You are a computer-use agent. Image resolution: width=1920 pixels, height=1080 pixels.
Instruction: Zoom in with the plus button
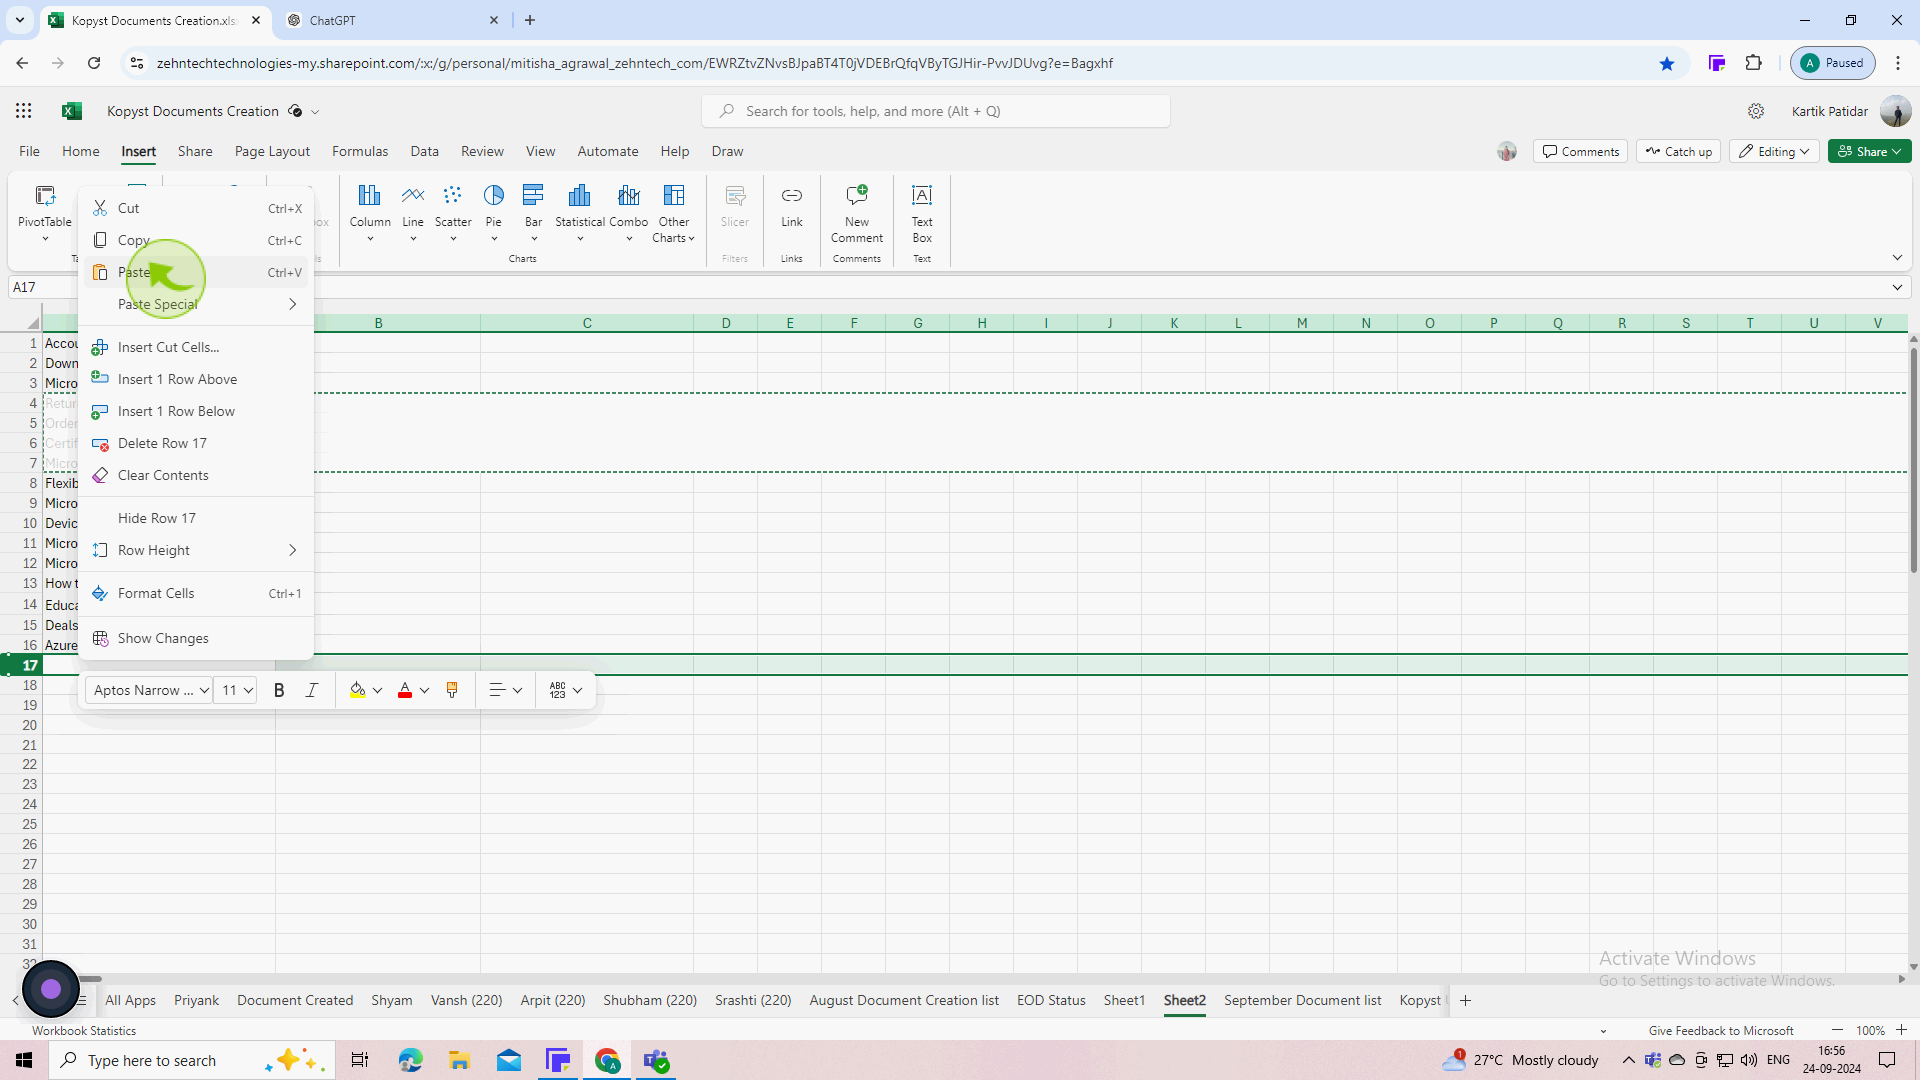[x=1901, y=1030]
